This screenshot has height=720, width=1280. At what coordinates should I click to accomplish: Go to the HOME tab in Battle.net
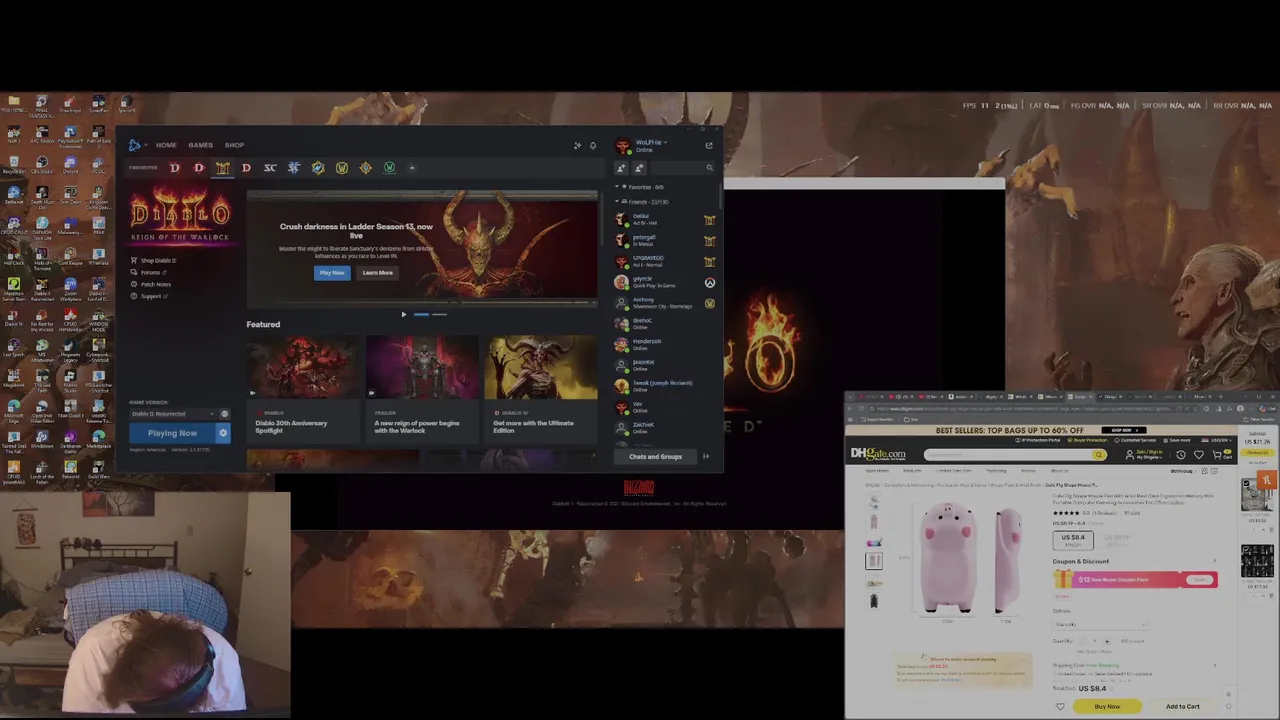coord(166,145)
